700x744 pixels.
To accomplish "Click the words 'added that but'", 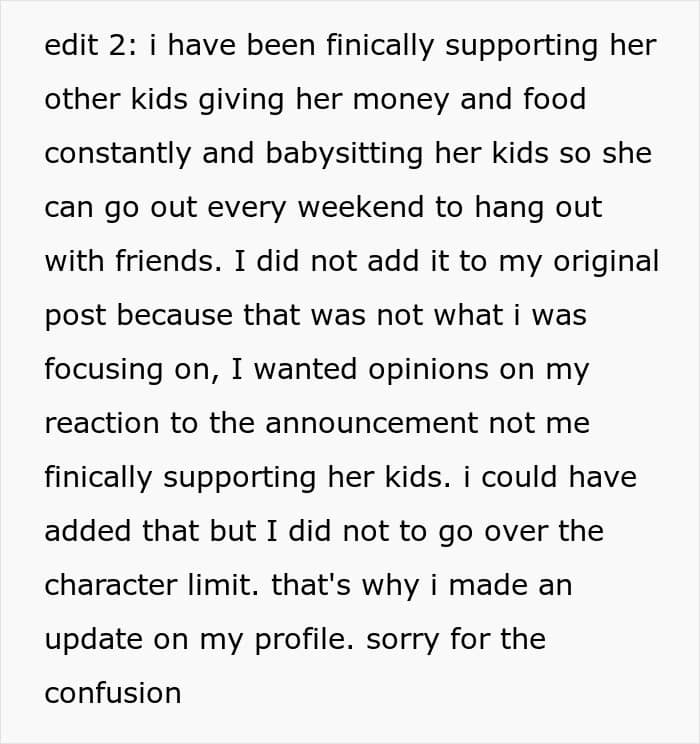I will click(150, 530).
